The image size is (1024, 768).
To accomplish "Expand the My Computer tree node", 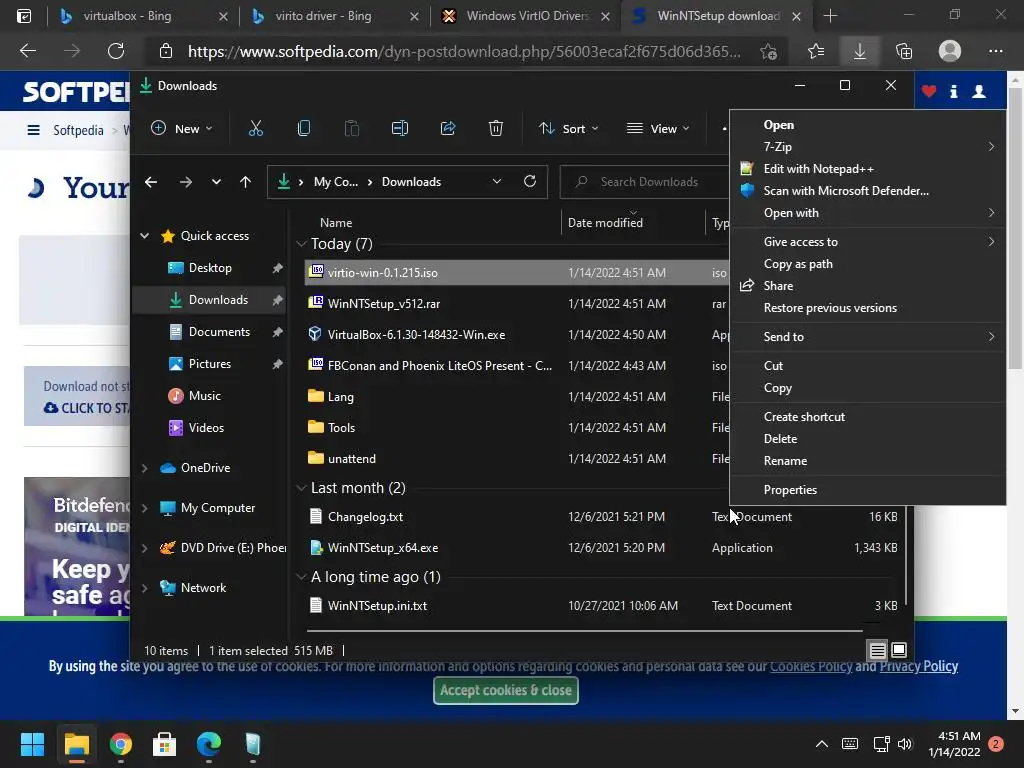I will (144, 508).
